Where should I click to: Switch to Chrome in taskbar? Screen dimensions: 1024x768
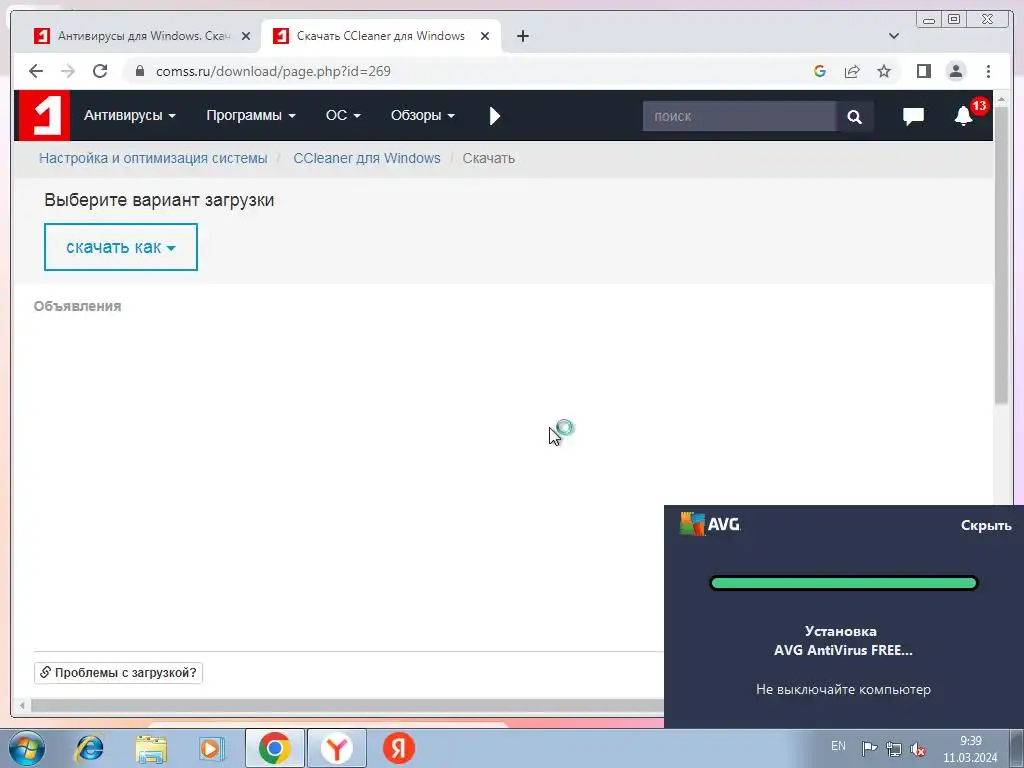(x=274, y=748)
